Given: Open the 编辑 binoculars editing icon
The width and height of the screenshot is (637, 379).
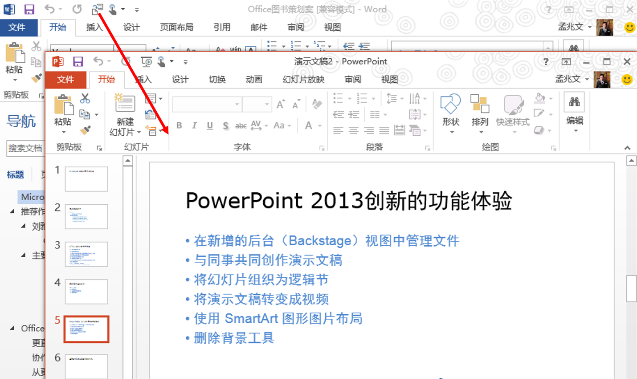Looking at the screenshot, I should (x=574, y=102).
